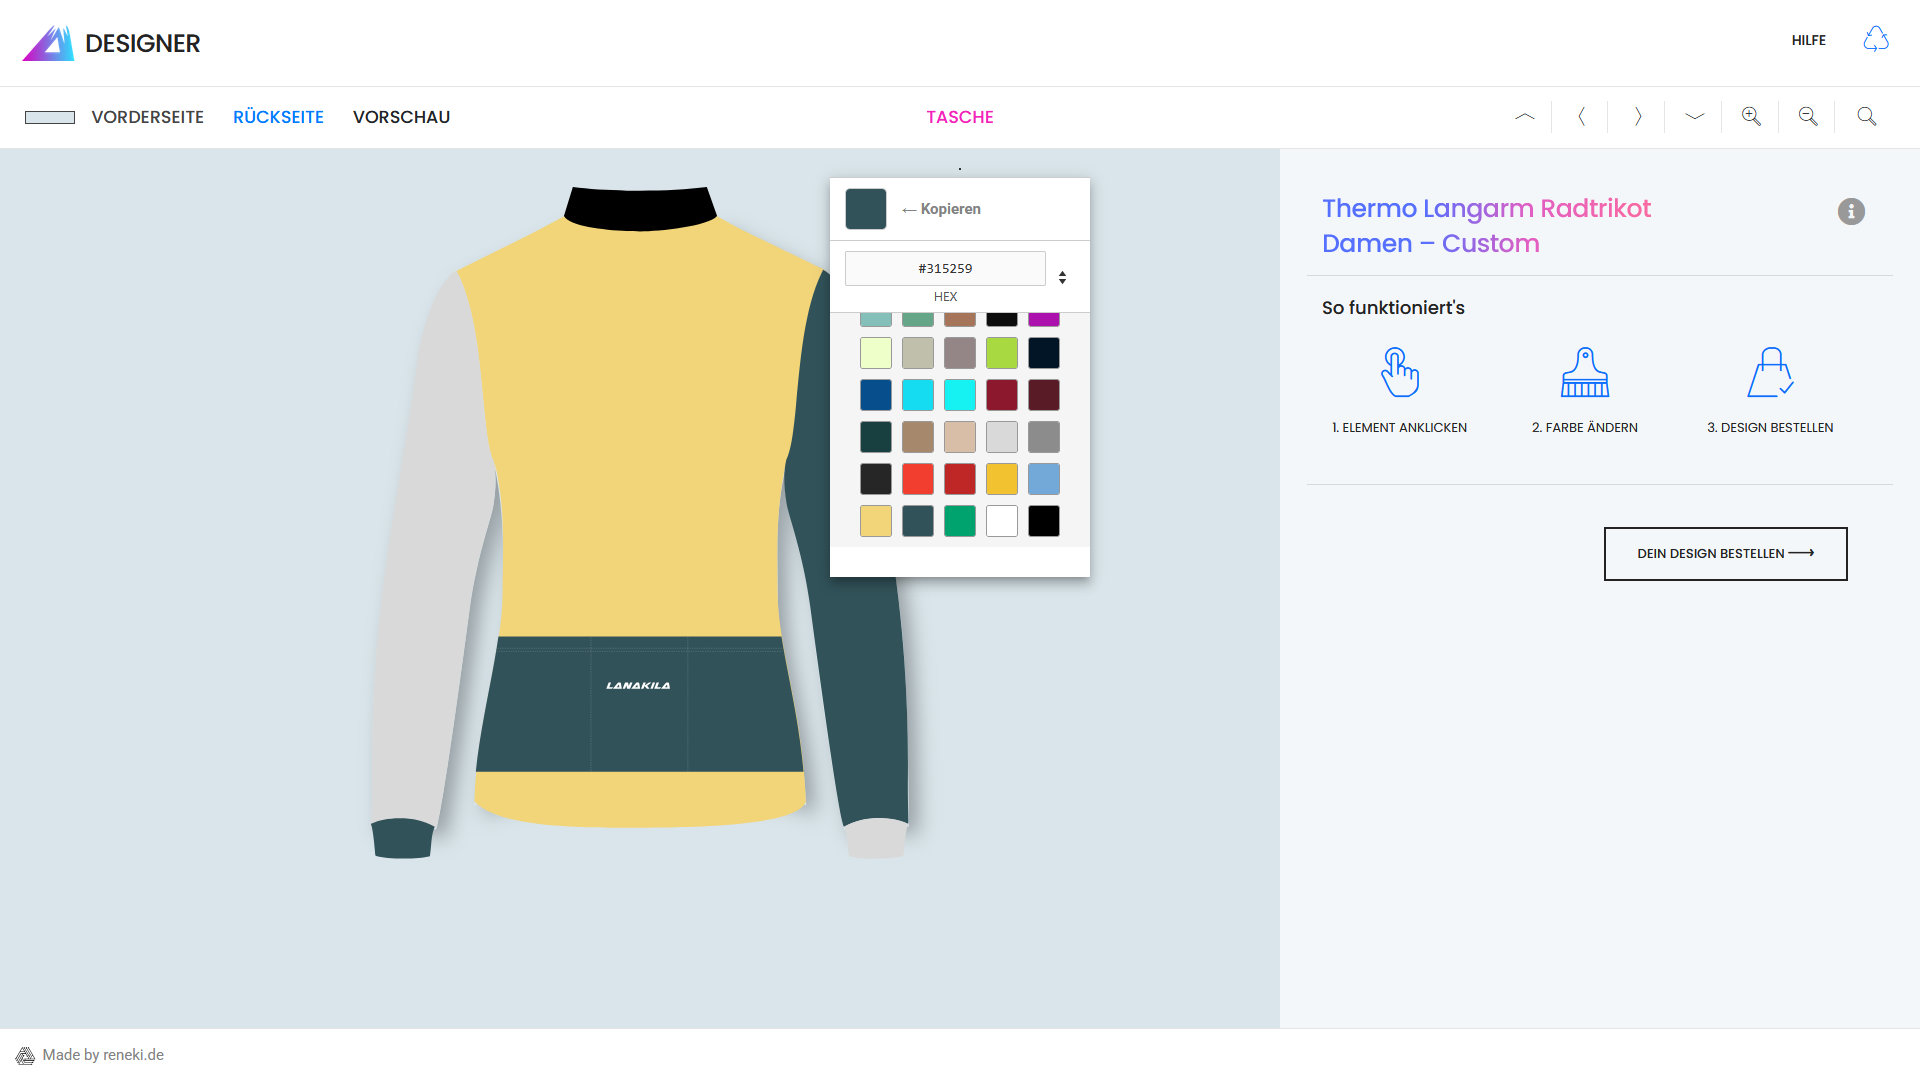1920x1080 pixels.
Task: Toggle the HEX color format switcher arrows
Action: click(x=1062, y=277)
